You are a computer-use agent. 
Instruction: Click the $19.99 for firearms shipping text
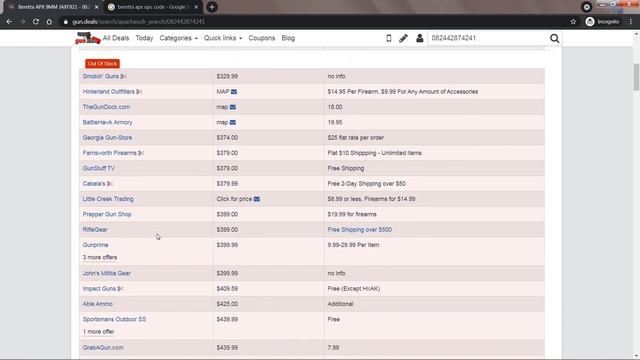pos(352,214)
